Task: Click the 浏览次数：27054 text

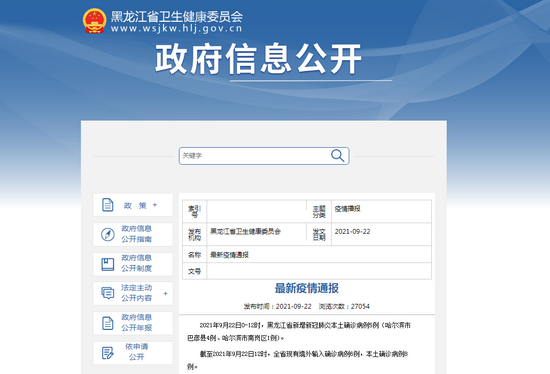Action: 344,306
